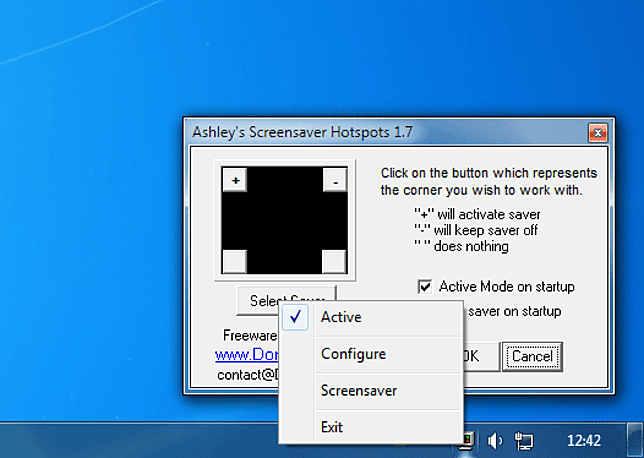The image size is (644, 458).
Task: Open the volume speaker icon in system tray
Action: pyautogui.click(x=494, y=440)
